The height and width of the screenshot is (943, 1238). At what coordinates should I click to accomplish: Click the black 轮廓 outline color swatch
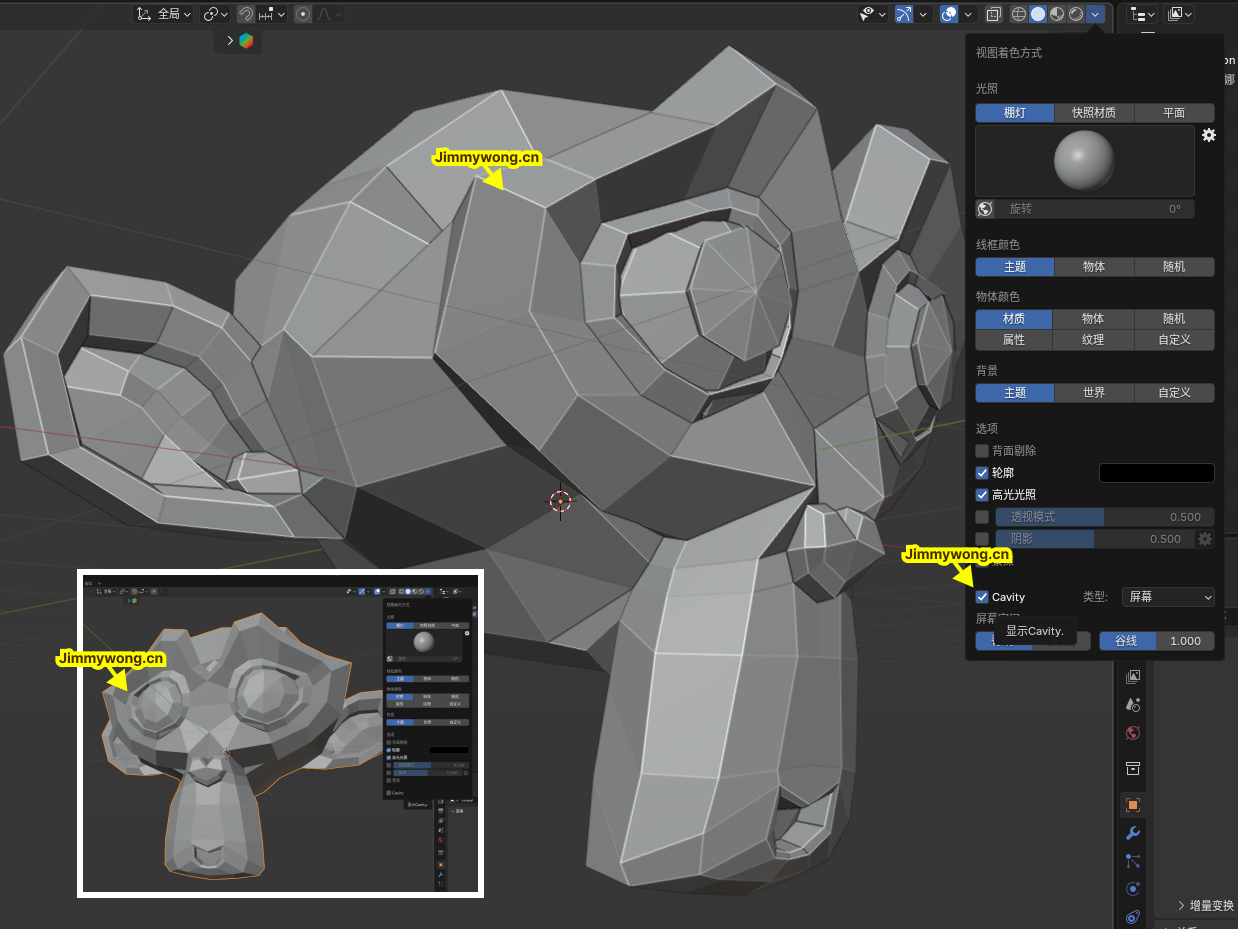(x=1156, y=473)
